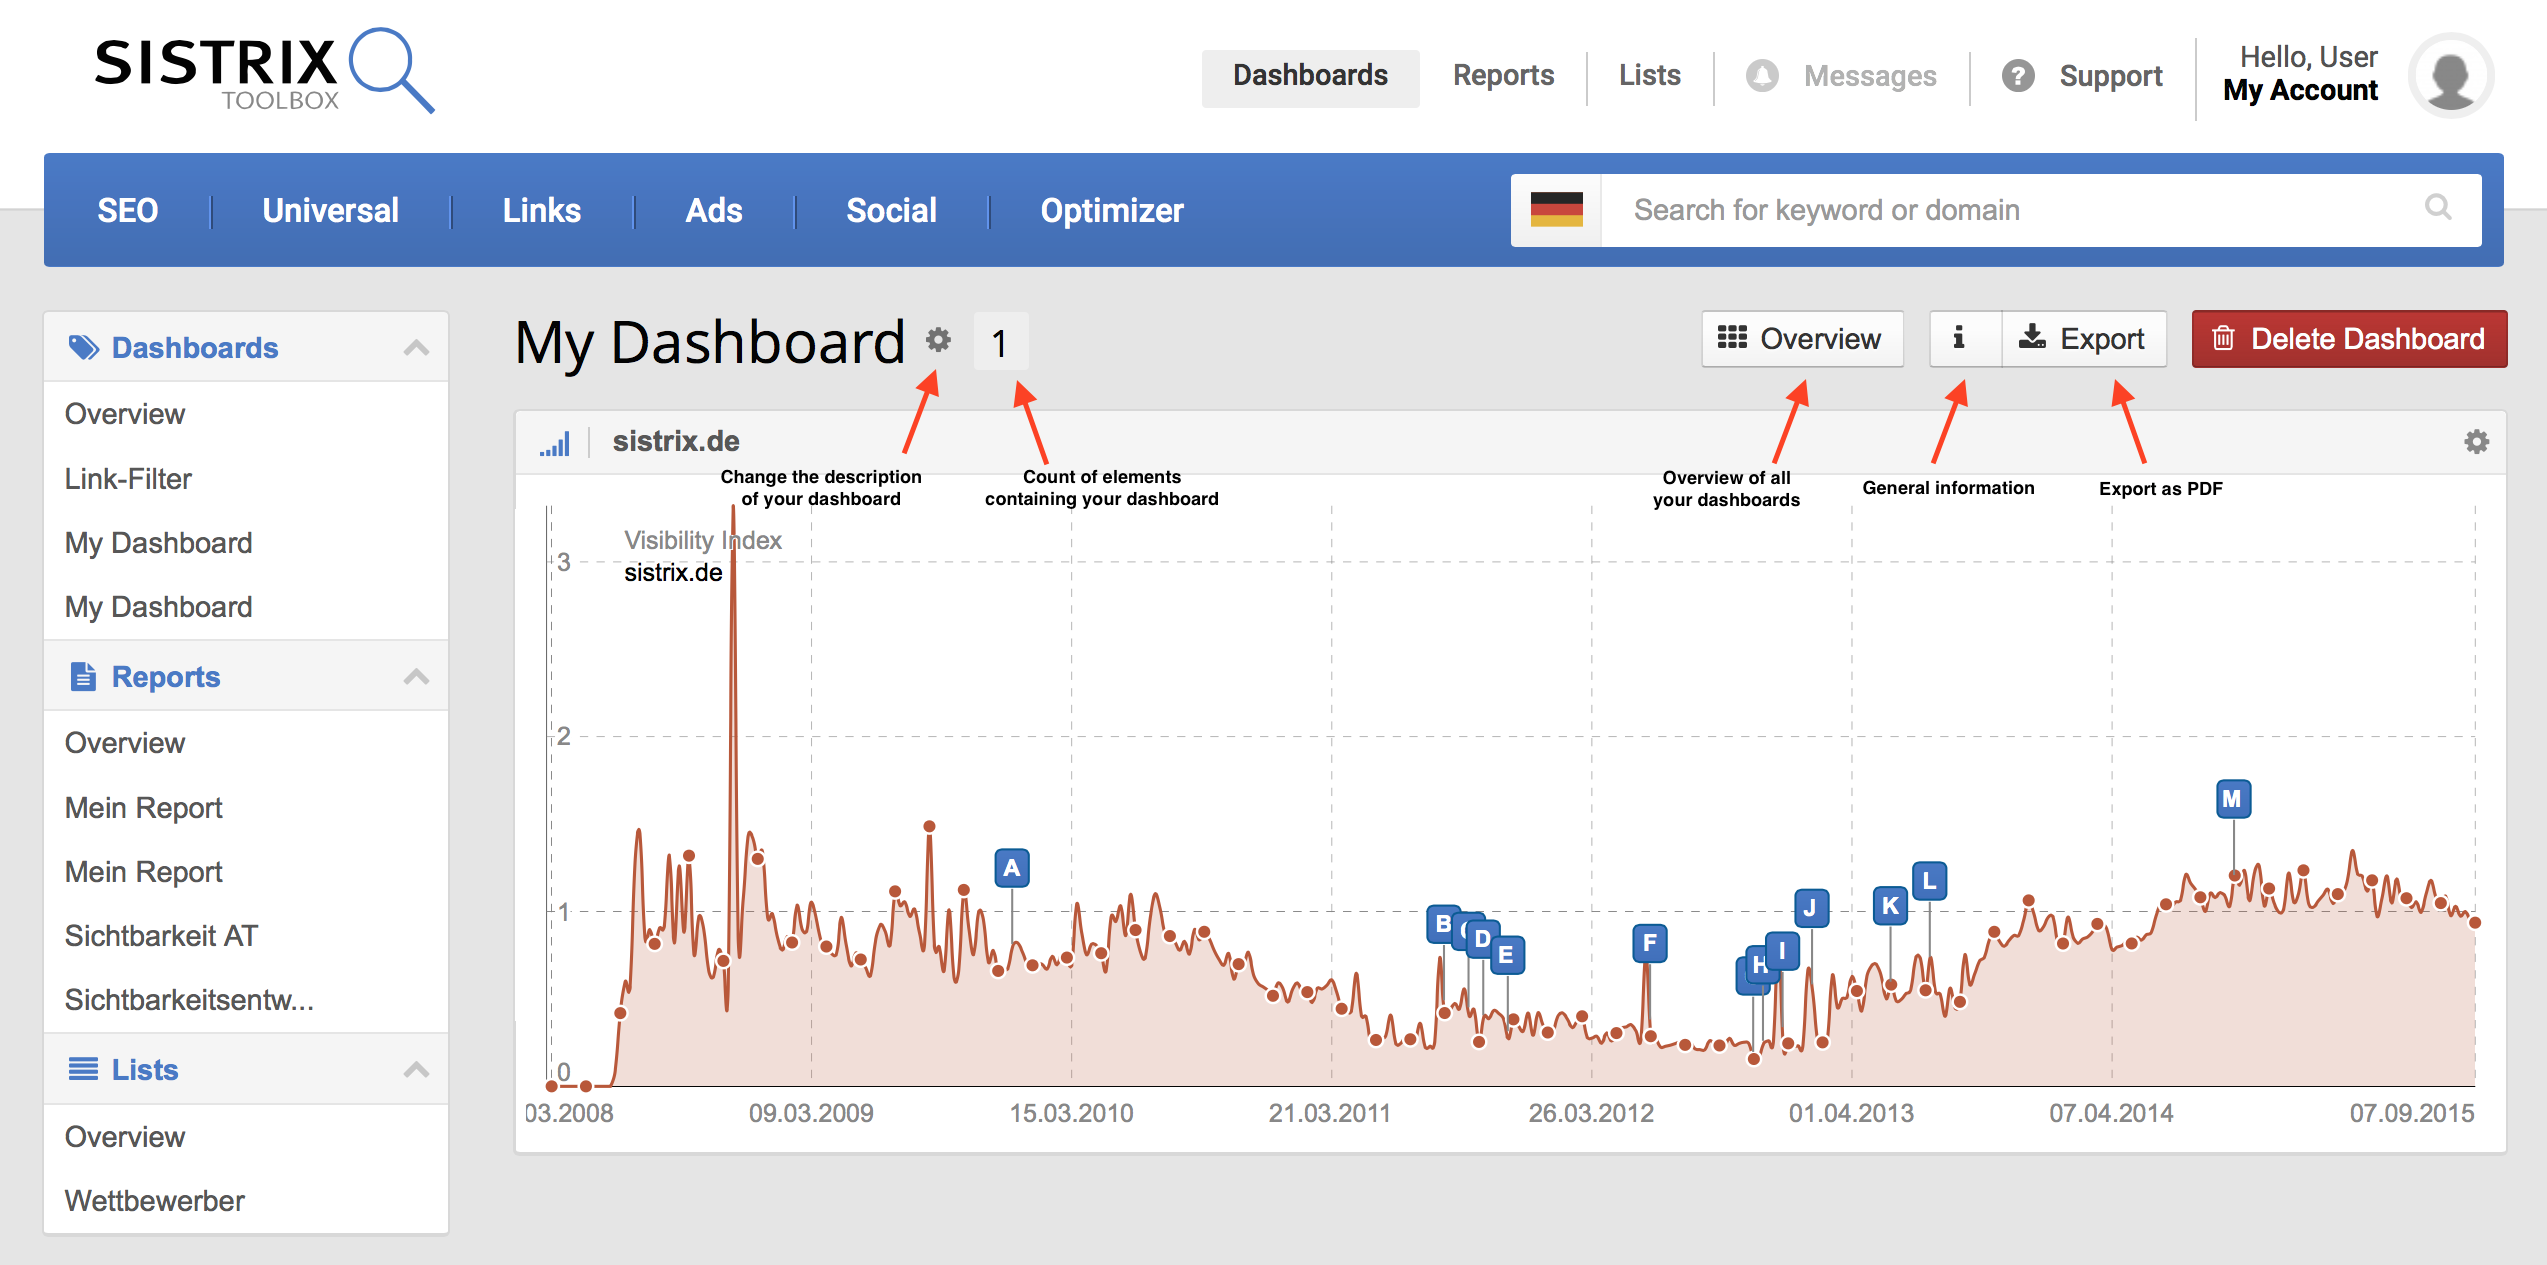Open Reports in the top navigation

click(1502, 76)
